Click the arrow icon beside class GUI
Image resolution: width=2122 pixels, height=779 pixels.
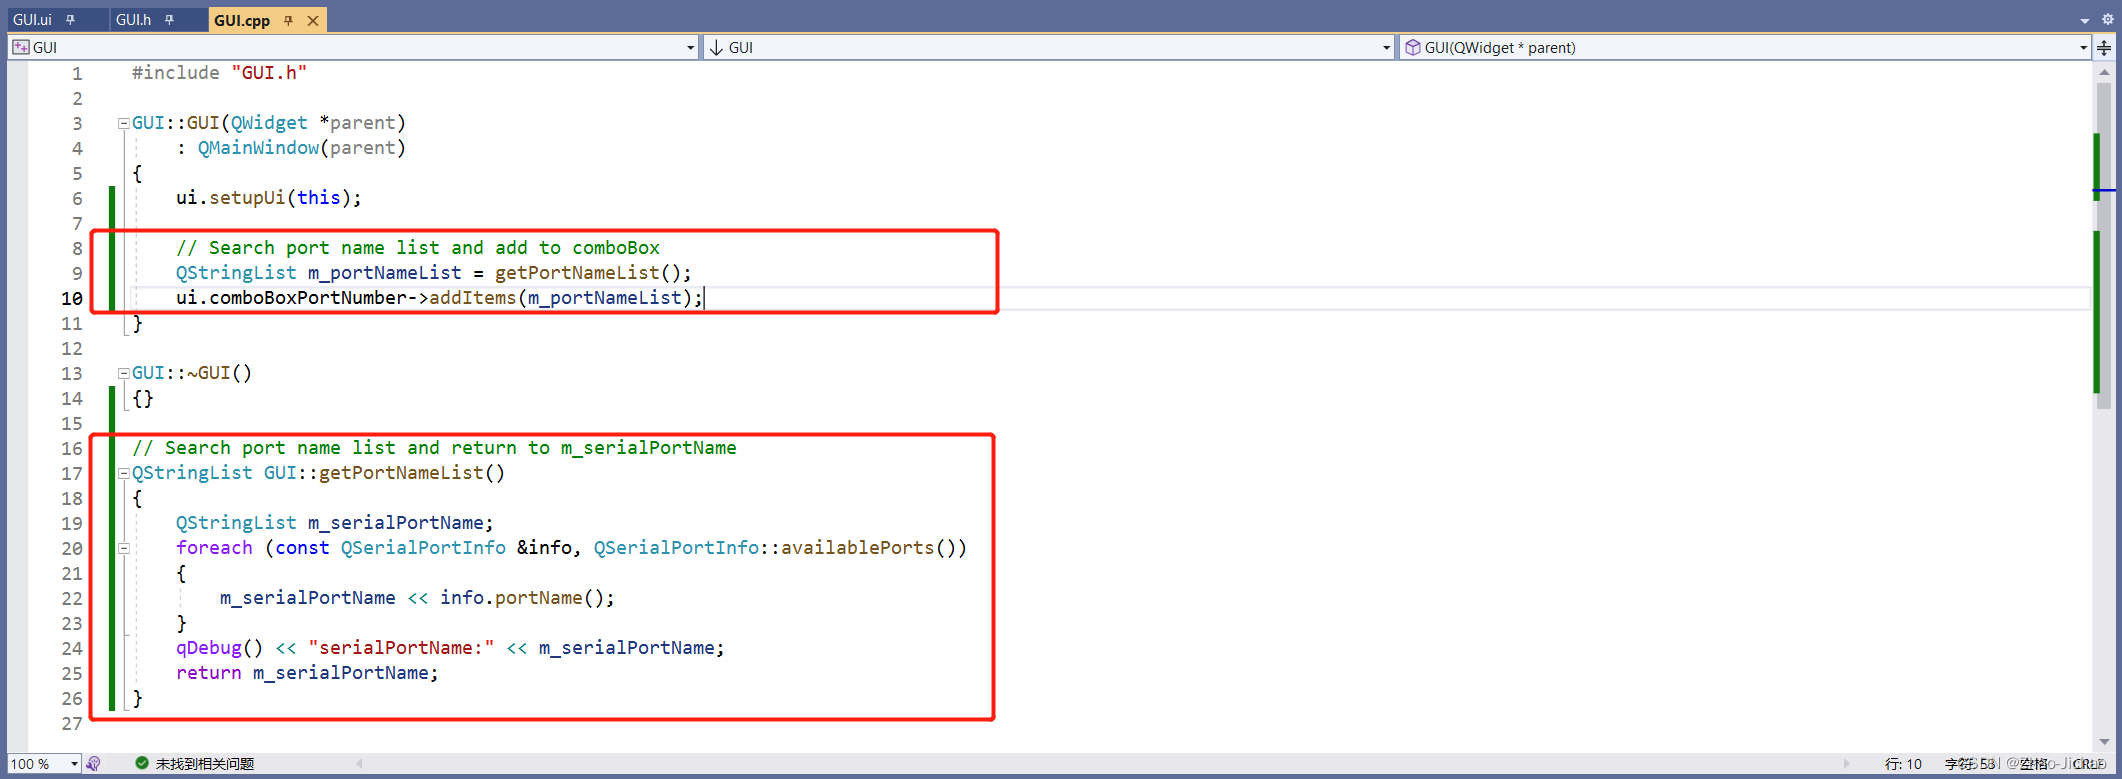716,47
